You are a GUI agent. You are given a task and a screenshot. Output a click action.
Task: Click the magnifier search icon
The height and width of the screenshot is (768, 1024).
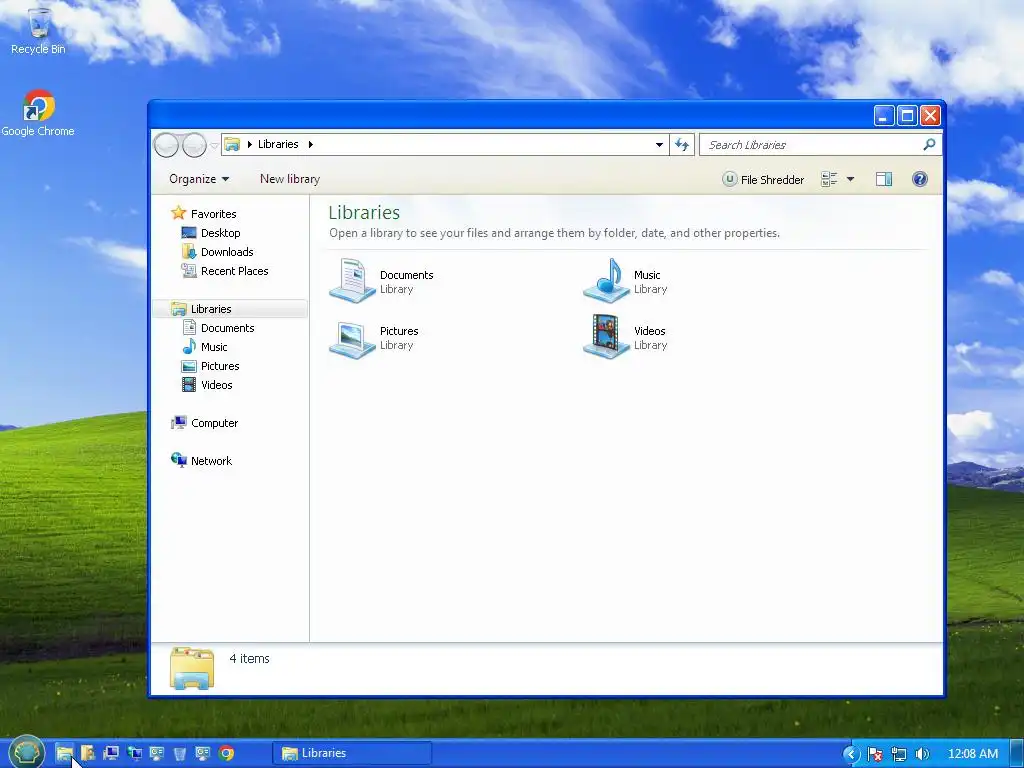tap(929, 144)
